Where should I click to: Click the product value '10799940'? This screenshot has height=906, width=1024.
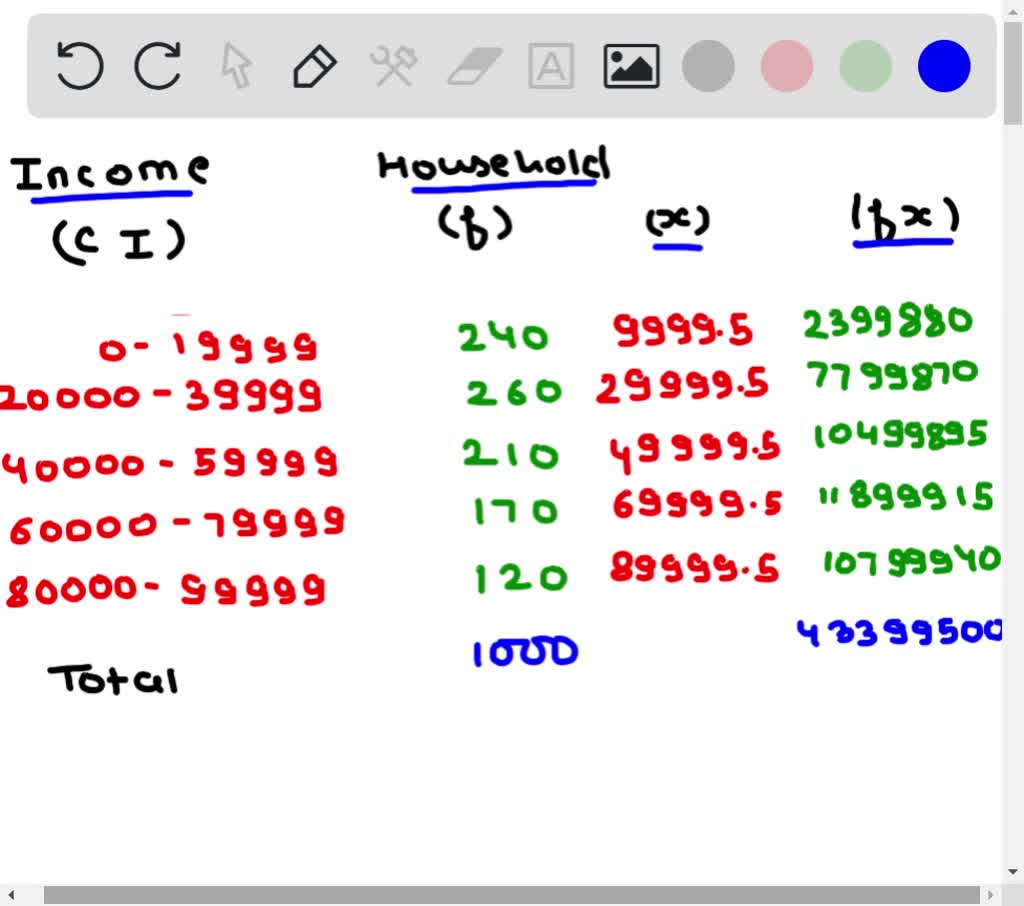point(912,561)
